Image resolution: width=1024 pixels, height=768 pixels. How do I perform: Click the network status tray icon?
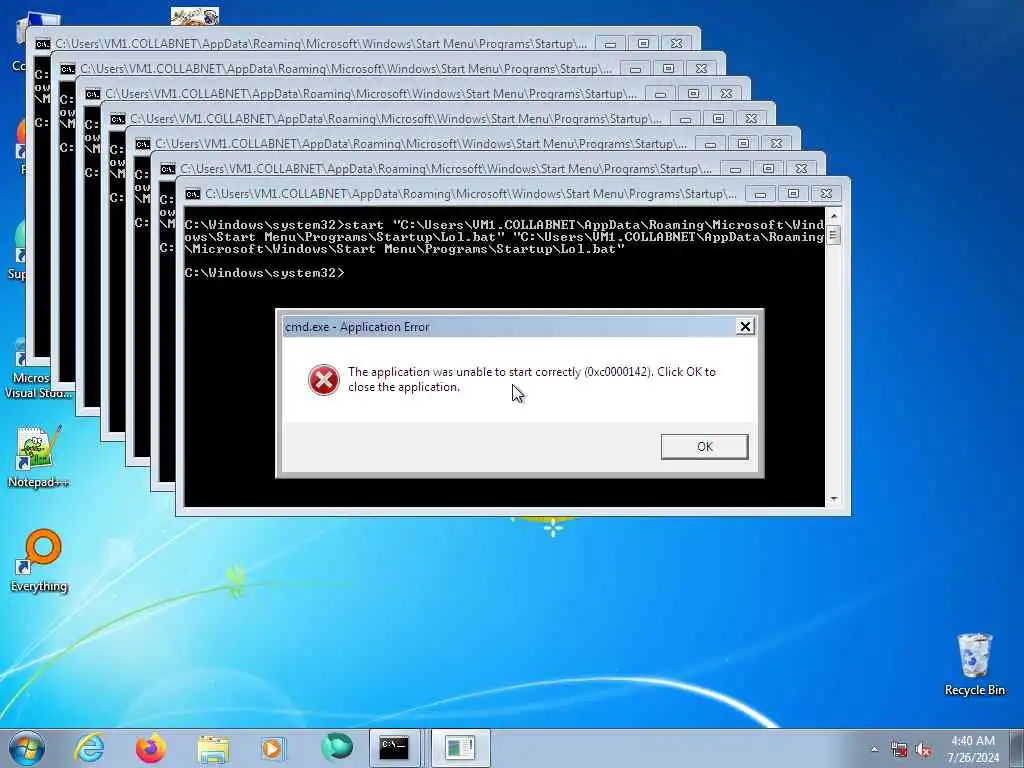tap(899, 750)
